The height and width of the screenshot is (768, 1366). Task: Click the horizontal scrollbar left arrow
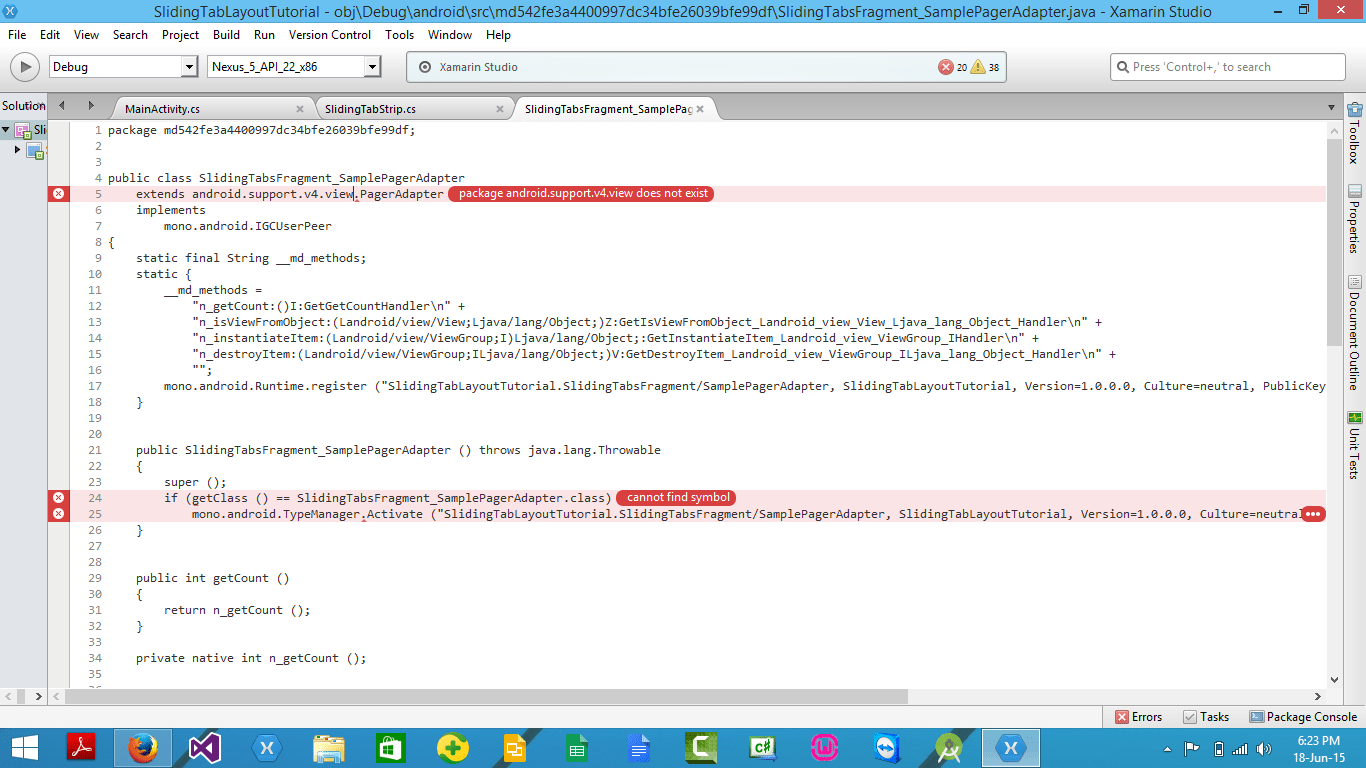tap(56, 697)
